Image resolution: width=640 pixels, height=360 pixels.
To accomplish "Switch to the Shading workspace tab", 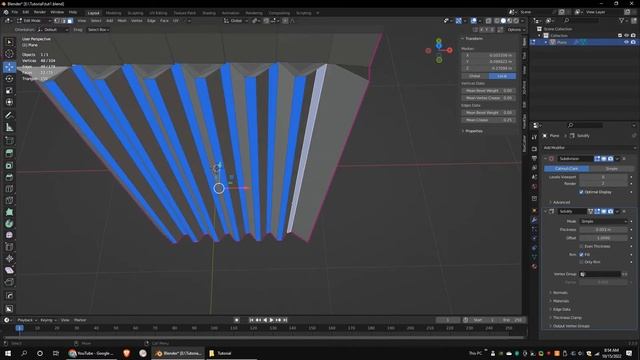I will (x=209, y=13).
